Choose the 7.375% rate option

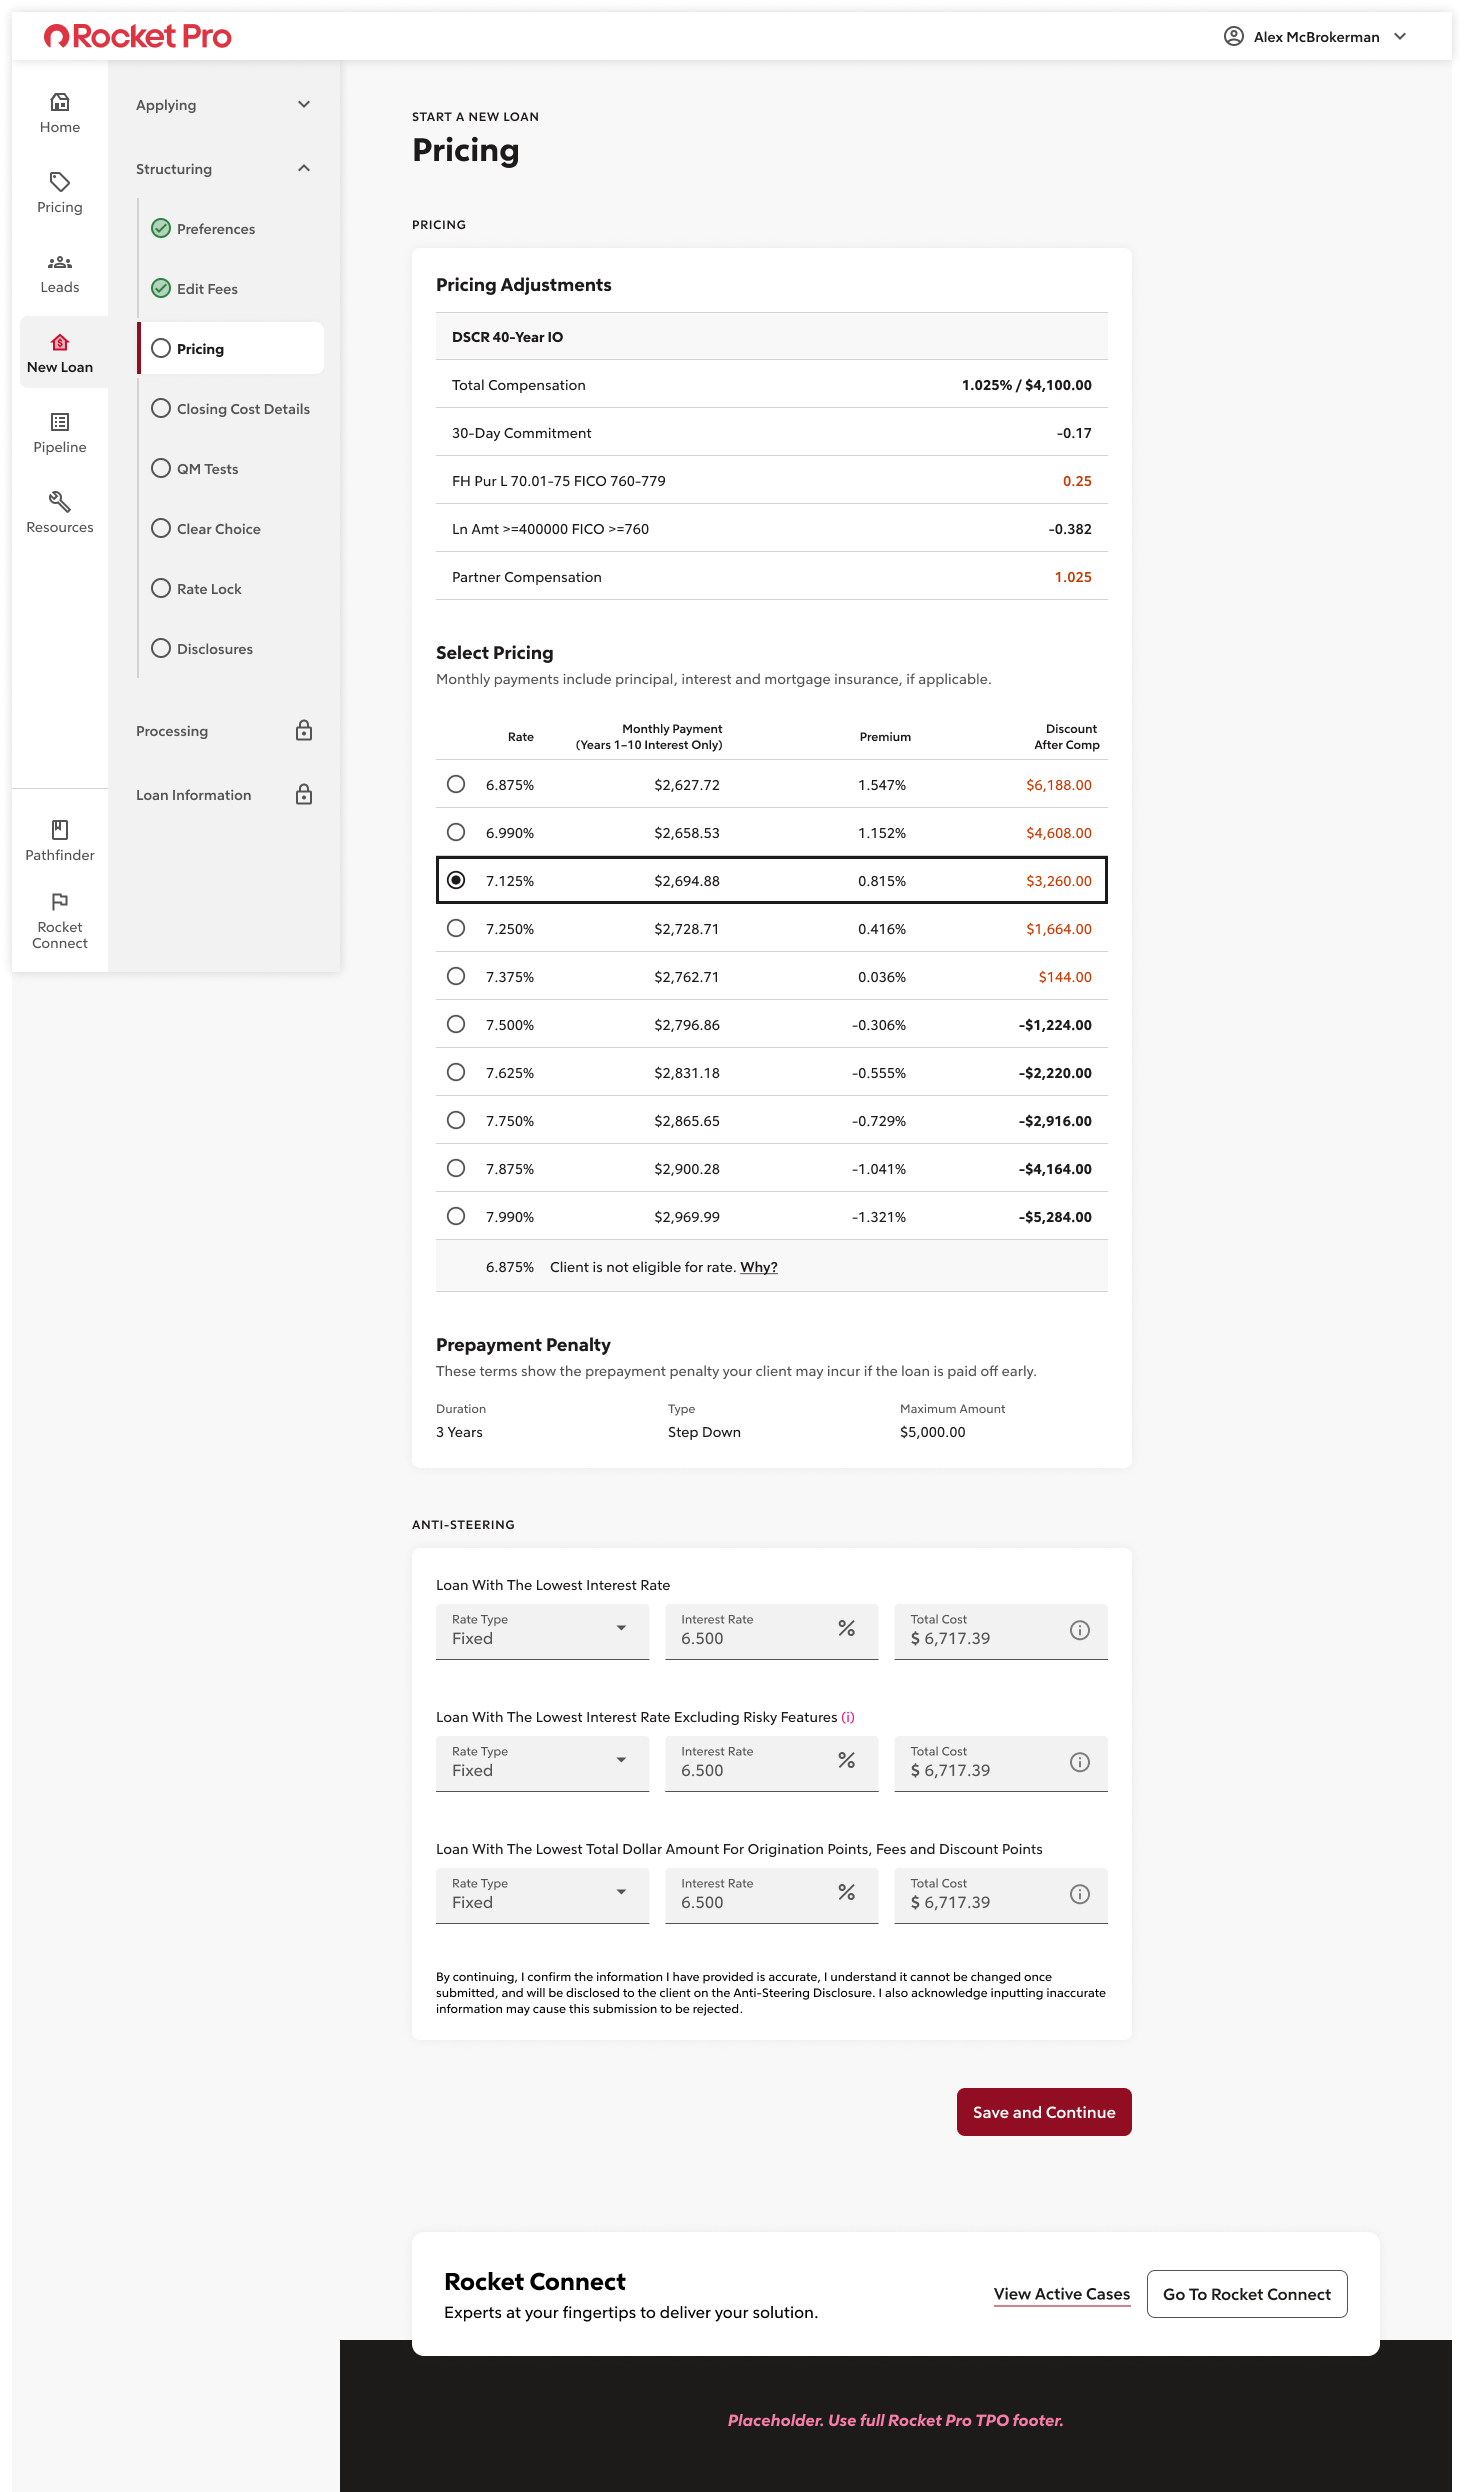coord(456,977)
